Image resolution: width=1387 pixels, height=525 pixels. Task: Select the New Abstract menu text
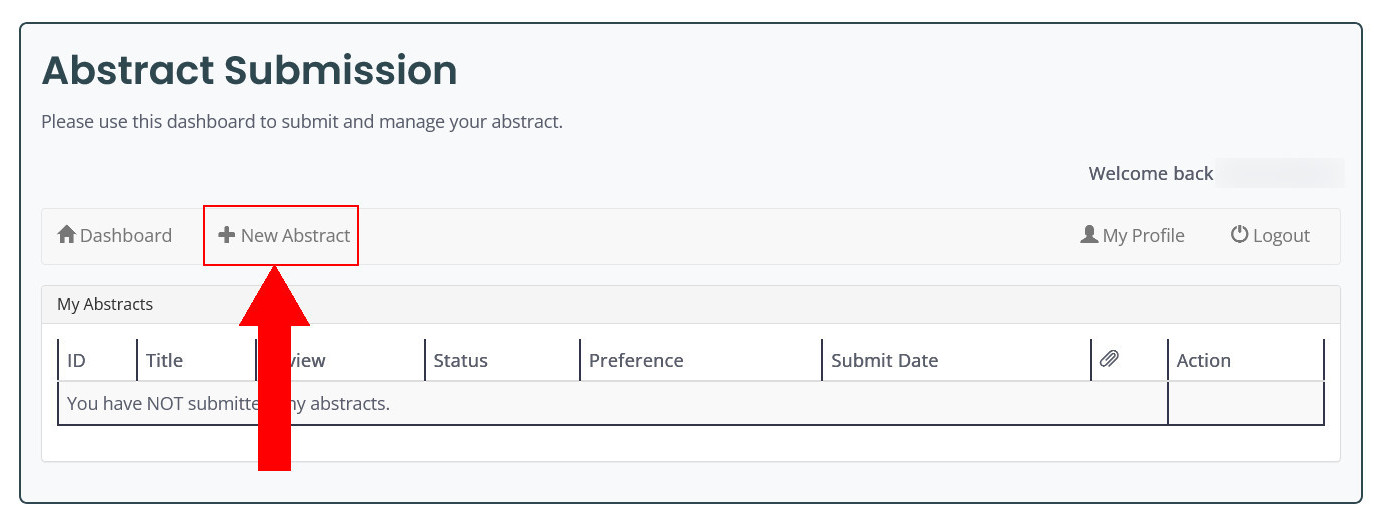click(x=295, y=236)
